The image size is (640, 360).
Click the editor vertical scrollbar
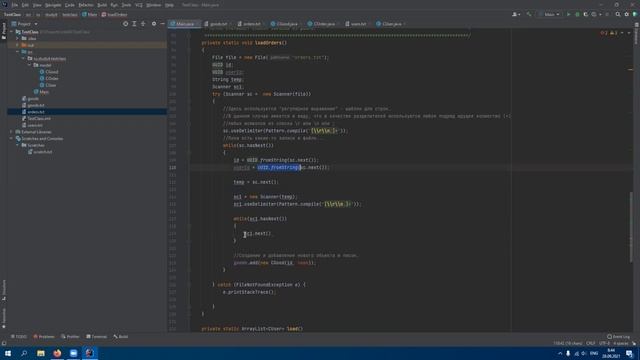click(x=631, y=227)
